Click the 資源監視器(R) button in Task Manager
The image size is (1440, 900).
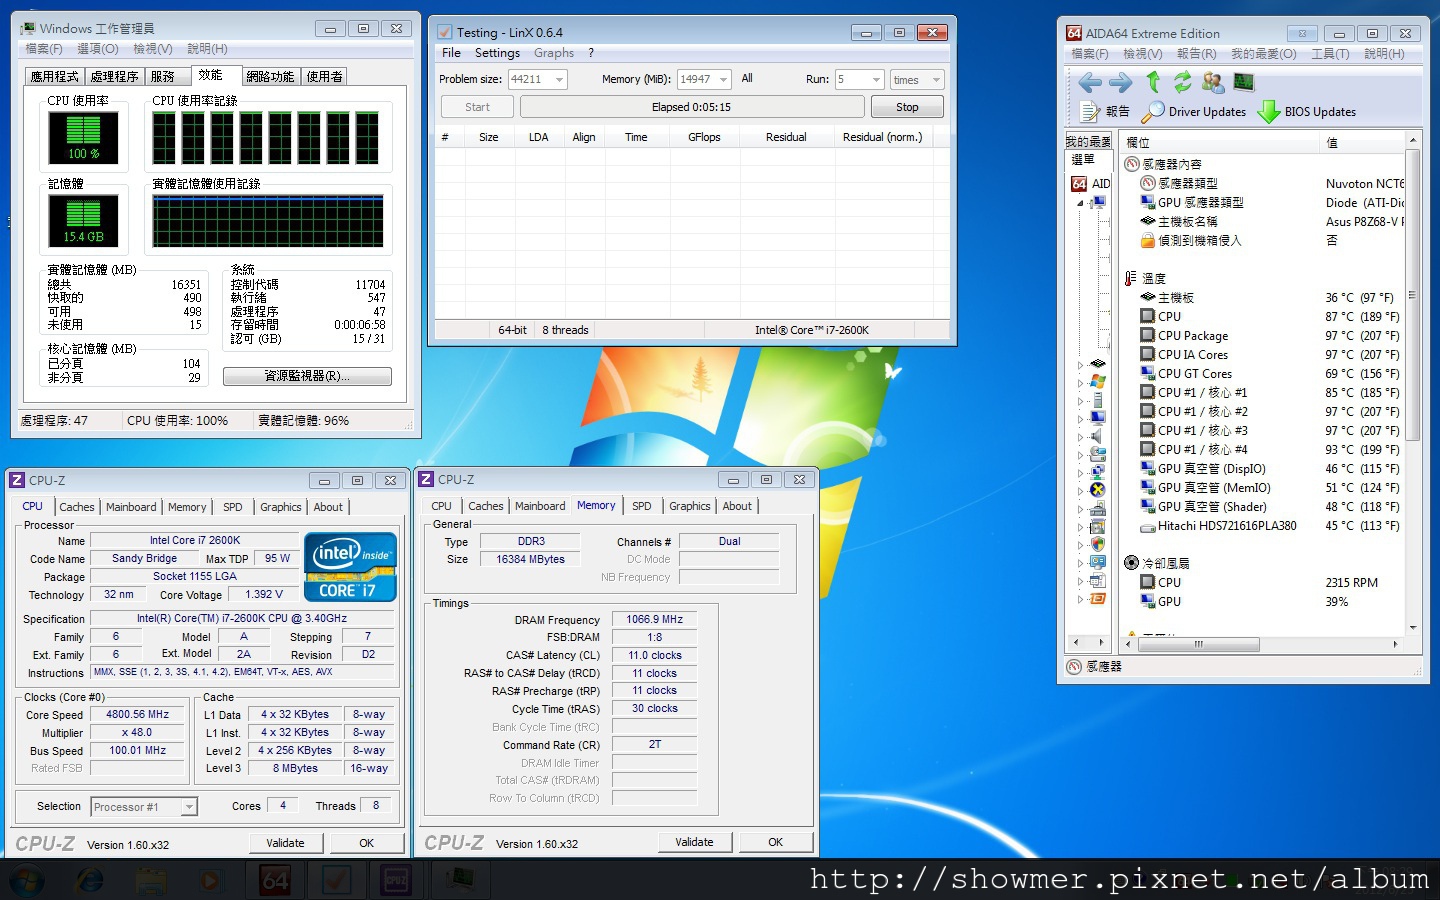(x=307, y=376)
